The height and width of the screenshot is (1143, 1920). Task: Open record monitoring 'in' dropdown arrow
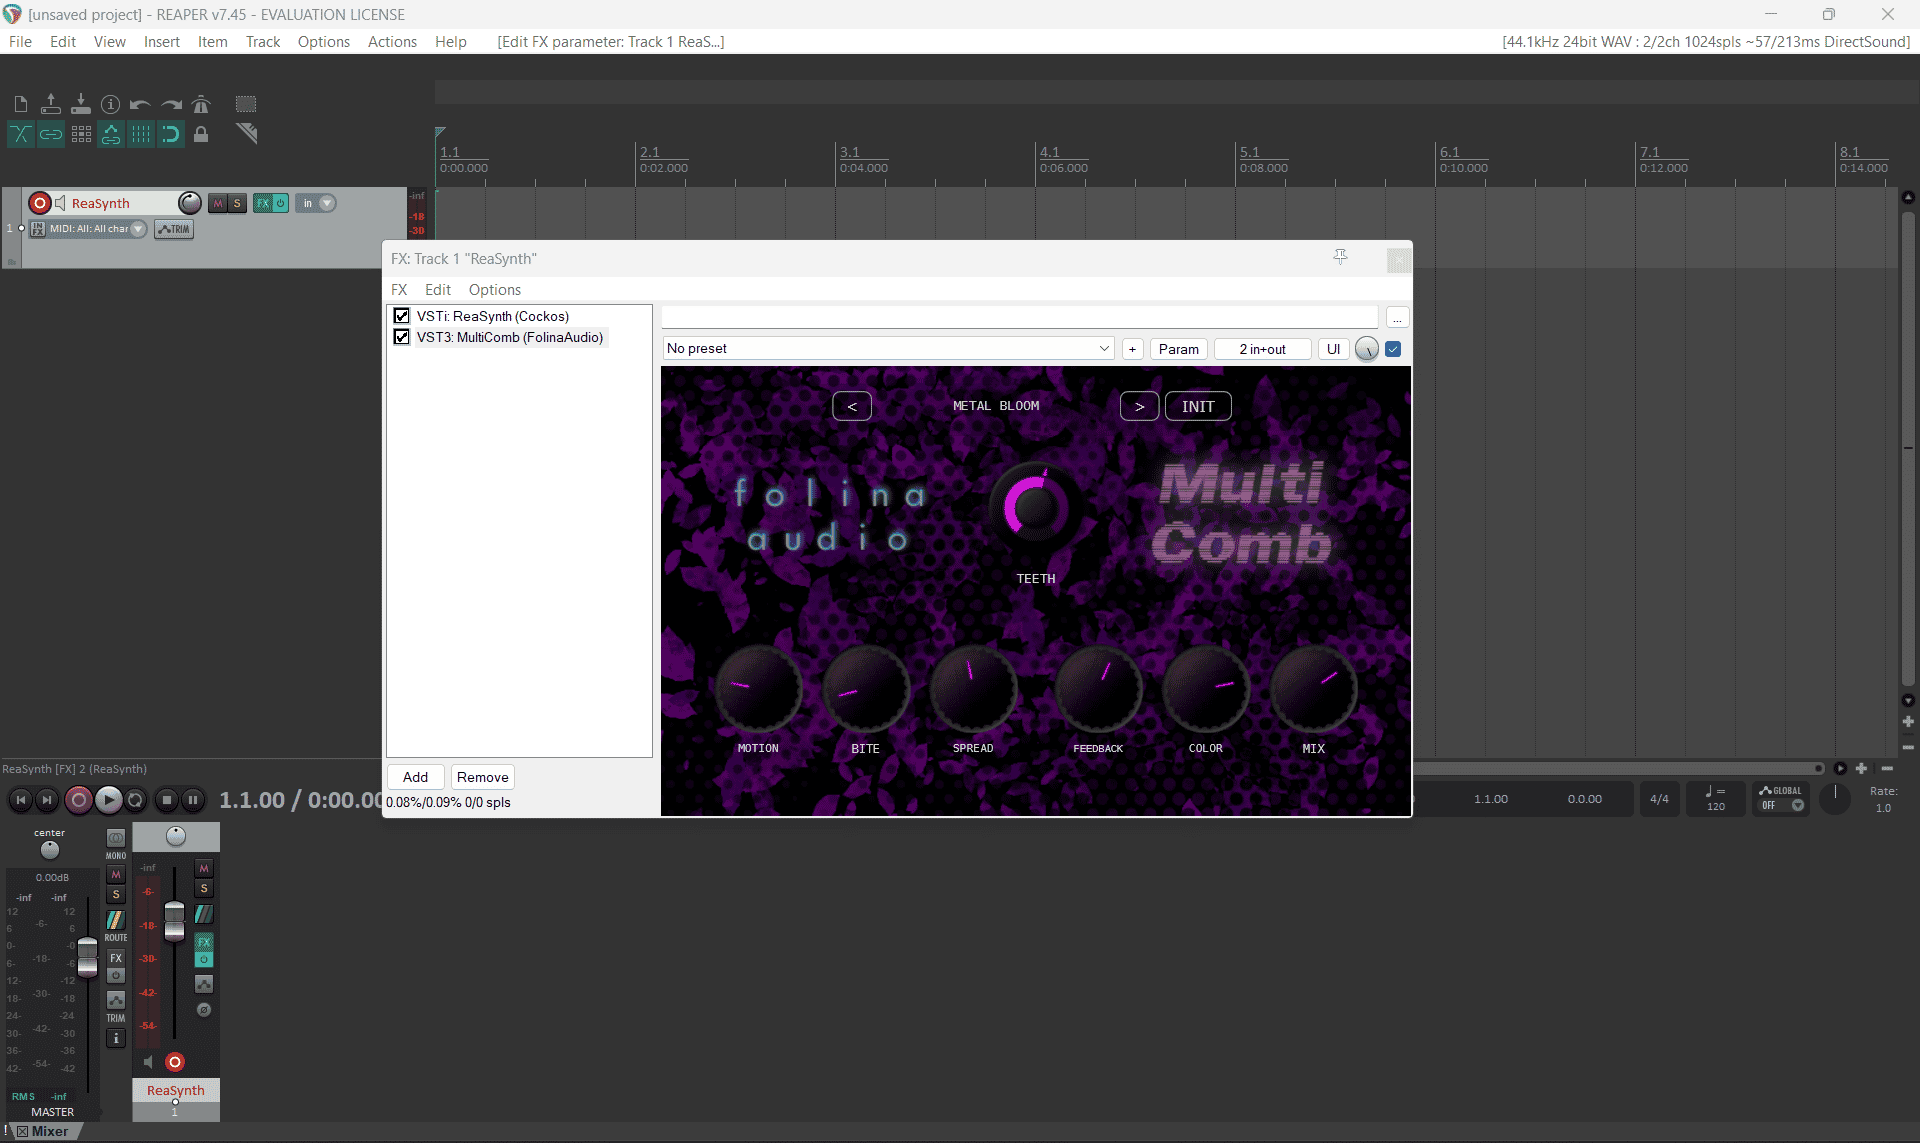click(327, 203)
